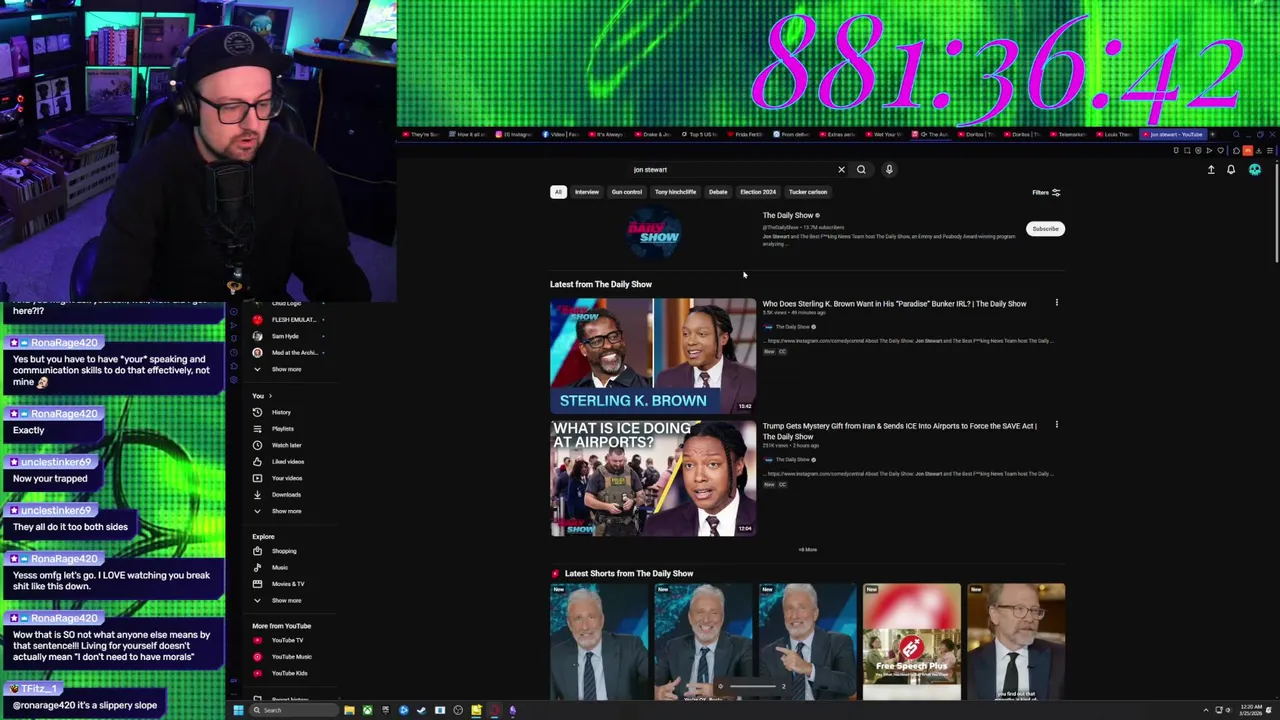
Task: Open Windows Start menu
Action: 238,710
